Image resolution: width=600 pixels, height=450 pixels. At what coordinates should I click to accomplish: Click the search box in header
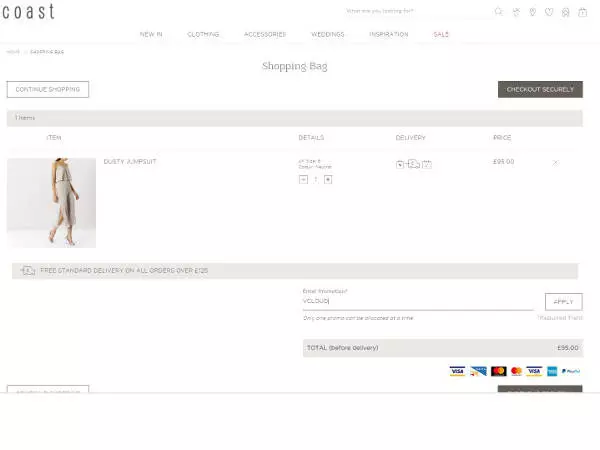click(x=417, y=11)
